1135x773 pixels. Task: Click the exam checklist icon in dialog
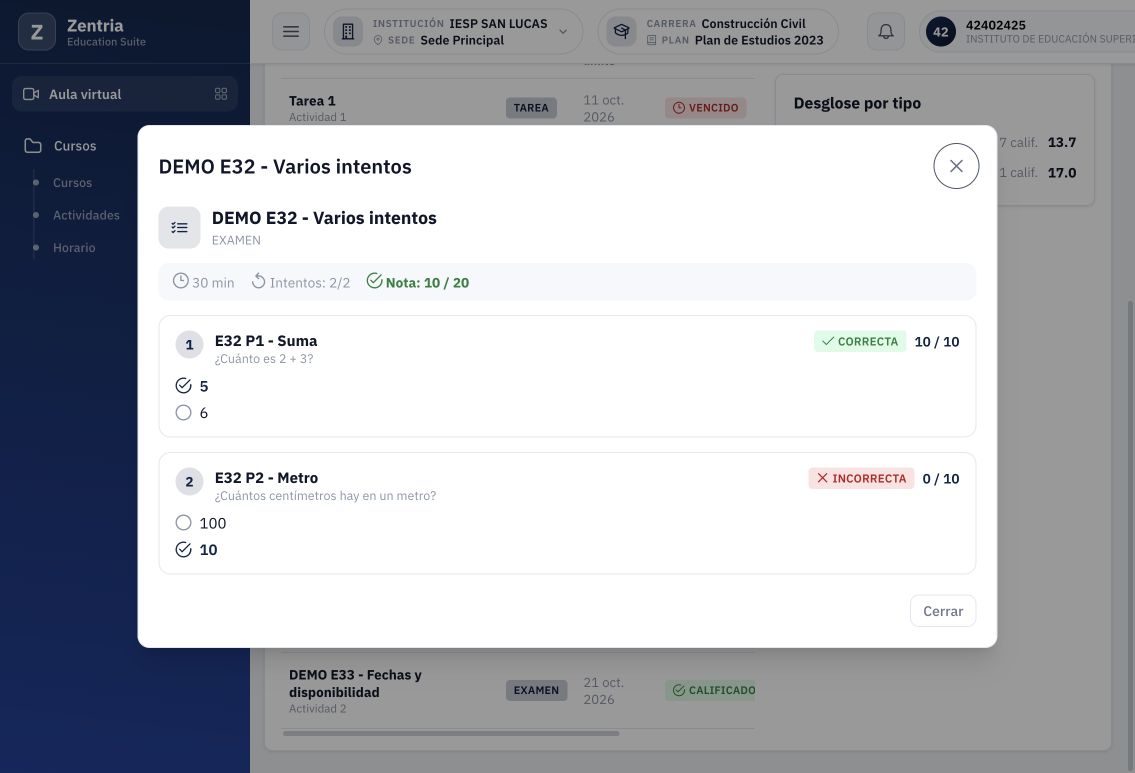point(180,228)
